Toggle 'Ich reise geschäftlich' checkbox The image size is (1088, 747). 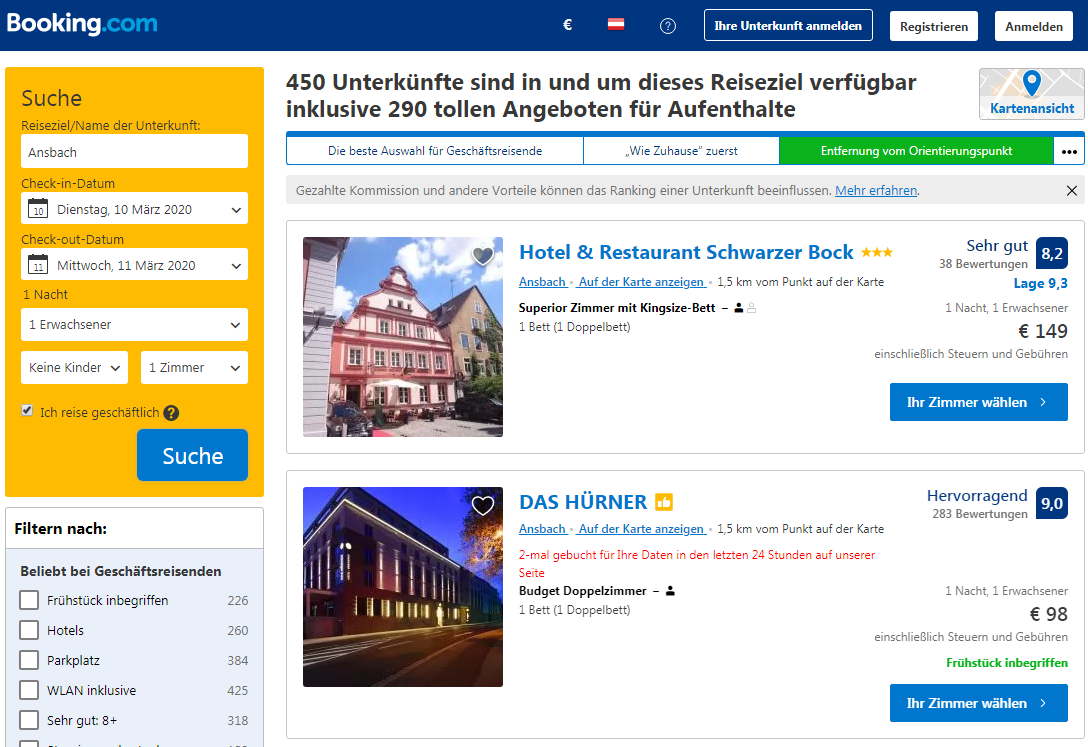pyautogui.click(x=27, y=410)
